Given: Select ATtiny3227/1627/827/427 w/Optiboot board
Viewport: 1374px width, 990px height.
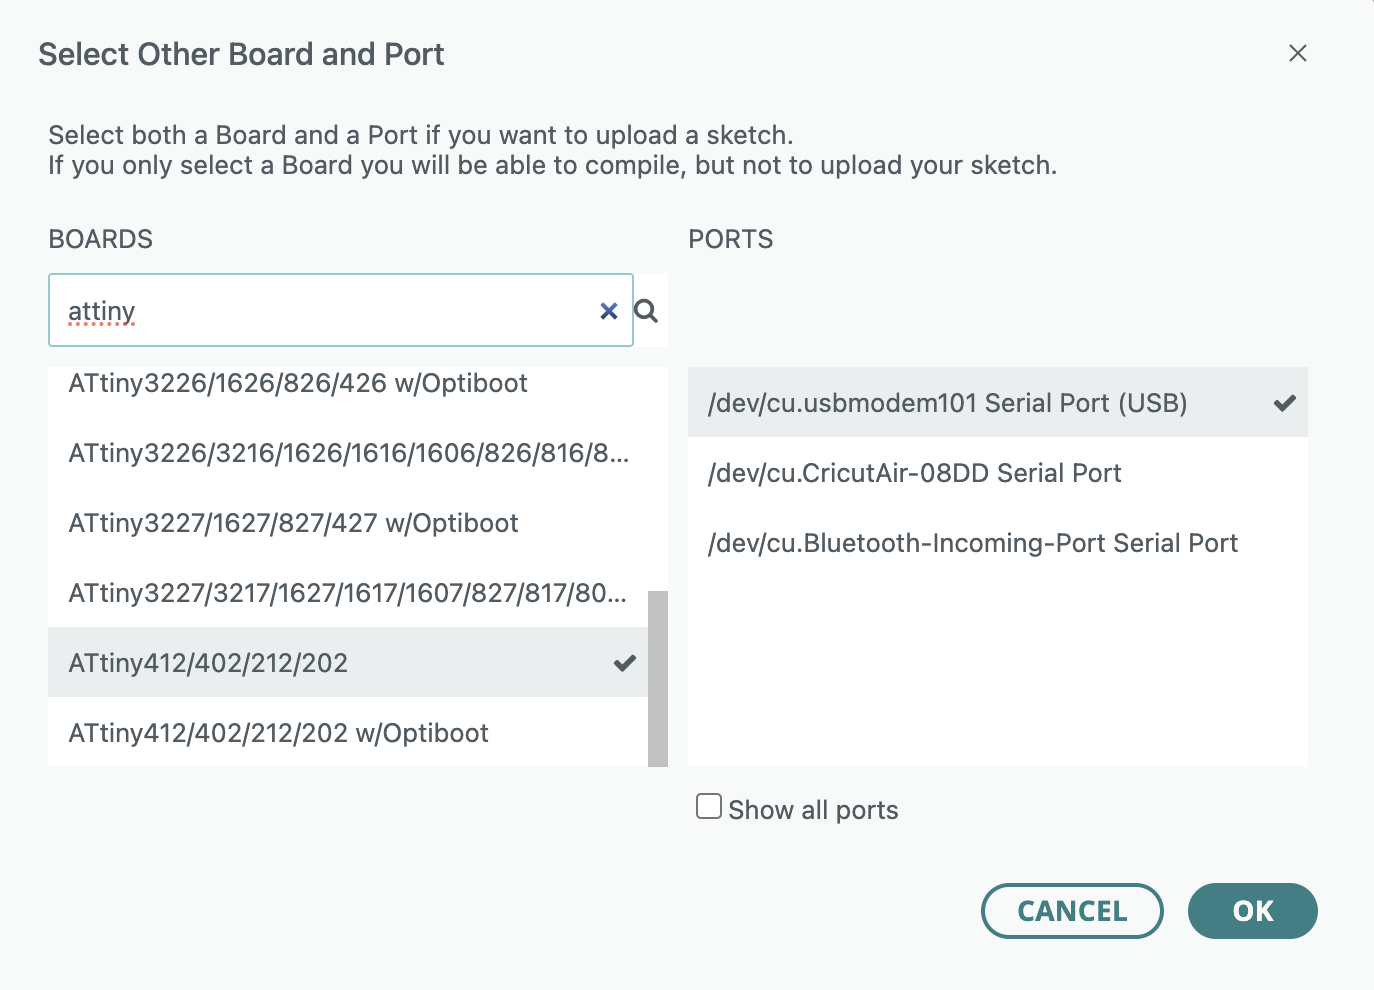Looking at the screenshot, I should coord(293,523).
